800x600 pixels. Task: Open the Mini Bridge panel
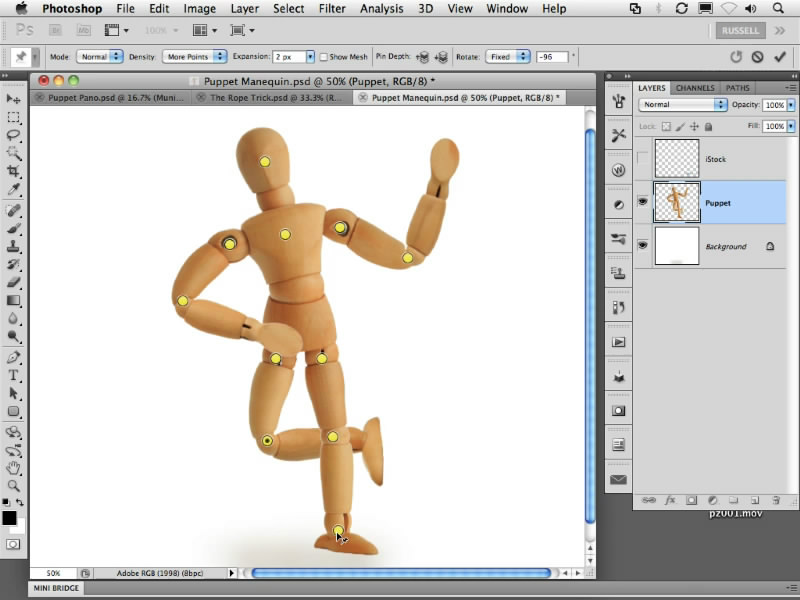pos(56,589)
